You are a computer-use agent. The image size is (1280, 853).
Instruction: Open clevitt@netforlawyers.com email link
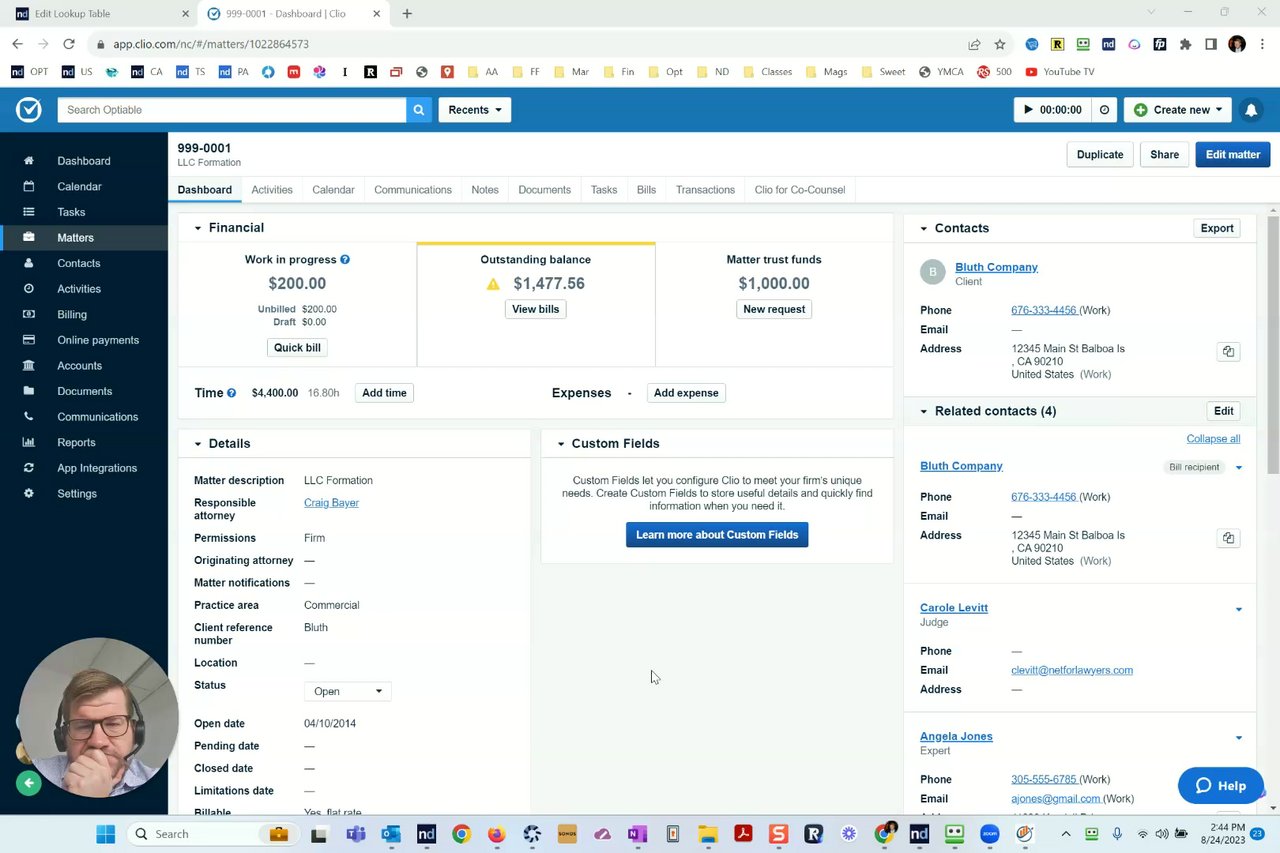tap(1072, 671)
